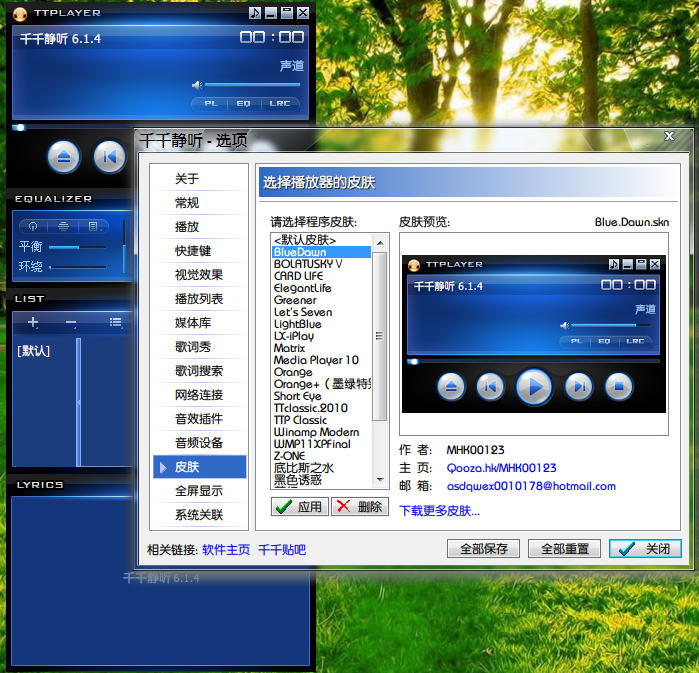Click the 全部保存 button
This screenshot has height=673, width=699.
pyautogui.click(x=483, y=549)
